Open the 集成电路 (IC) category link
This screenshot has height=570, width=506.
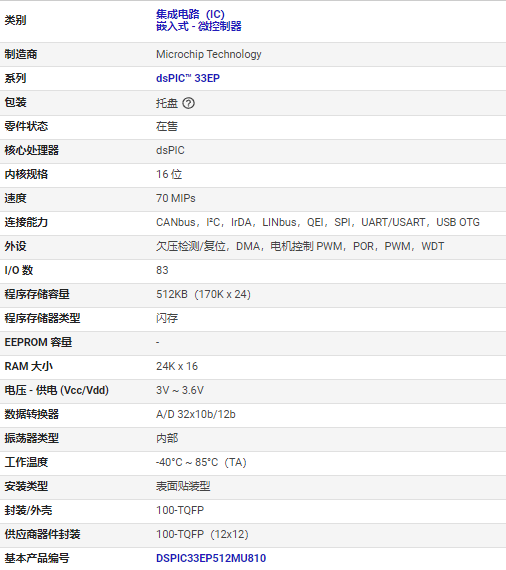[x=190, y=14]
